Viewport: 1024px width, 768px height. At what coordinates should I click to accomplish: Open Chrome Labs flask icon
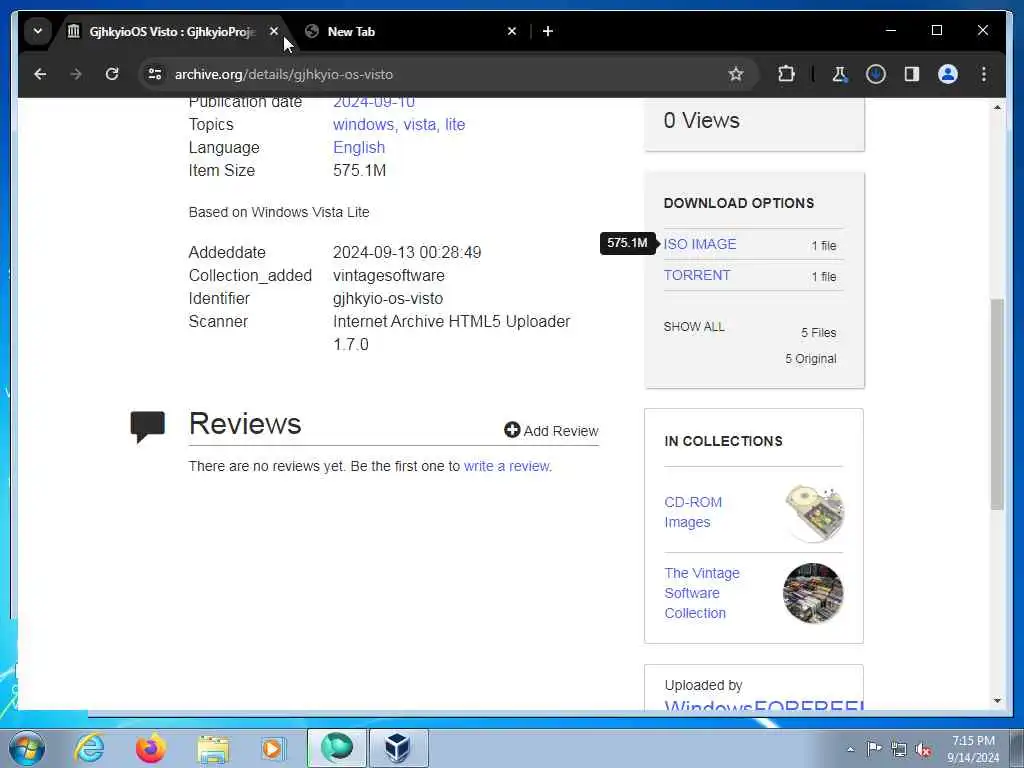click(840, 74)
